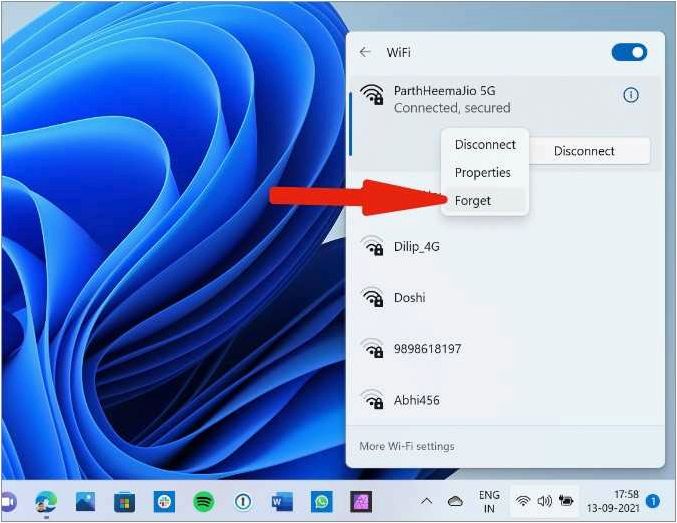
Task: Open WhatsApp from the taskbar
Action: [321, 502]
